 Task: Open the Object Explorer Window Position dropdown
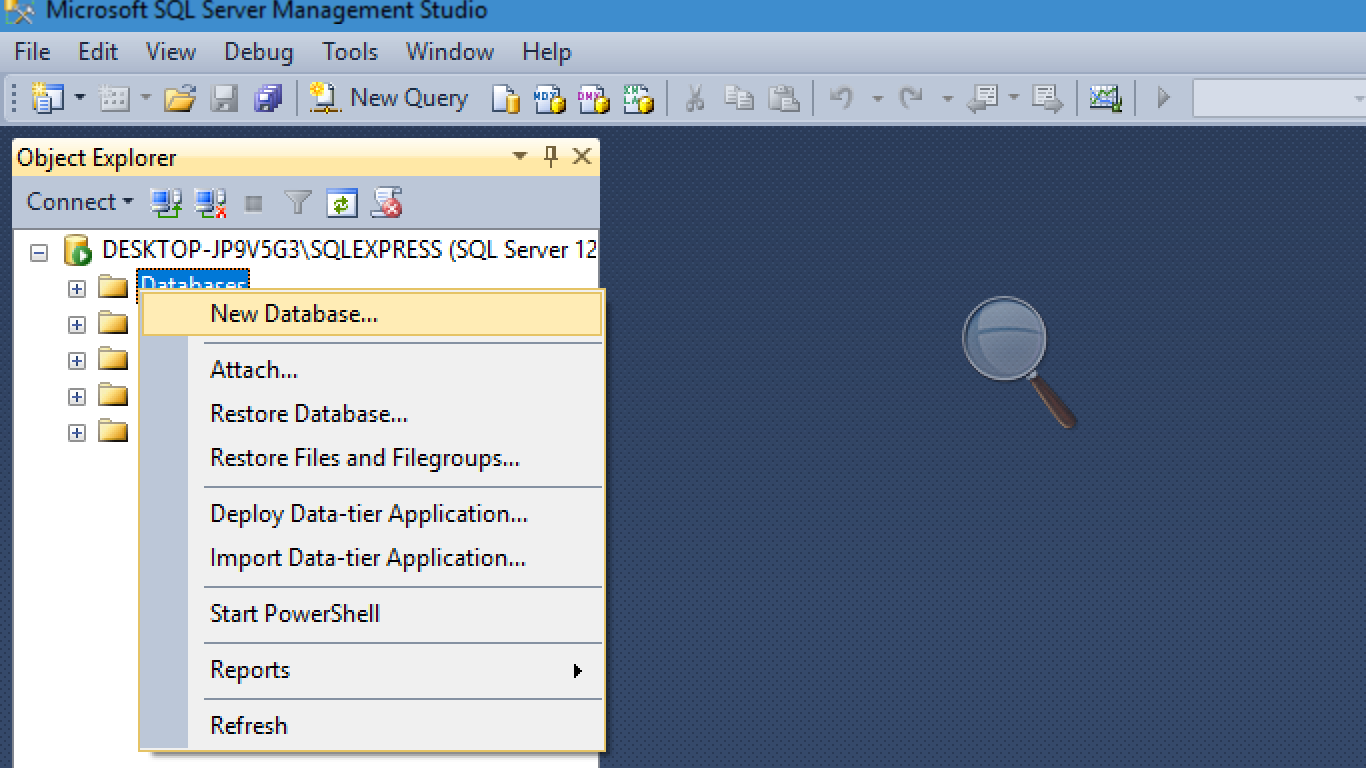(x=519, y=157)
